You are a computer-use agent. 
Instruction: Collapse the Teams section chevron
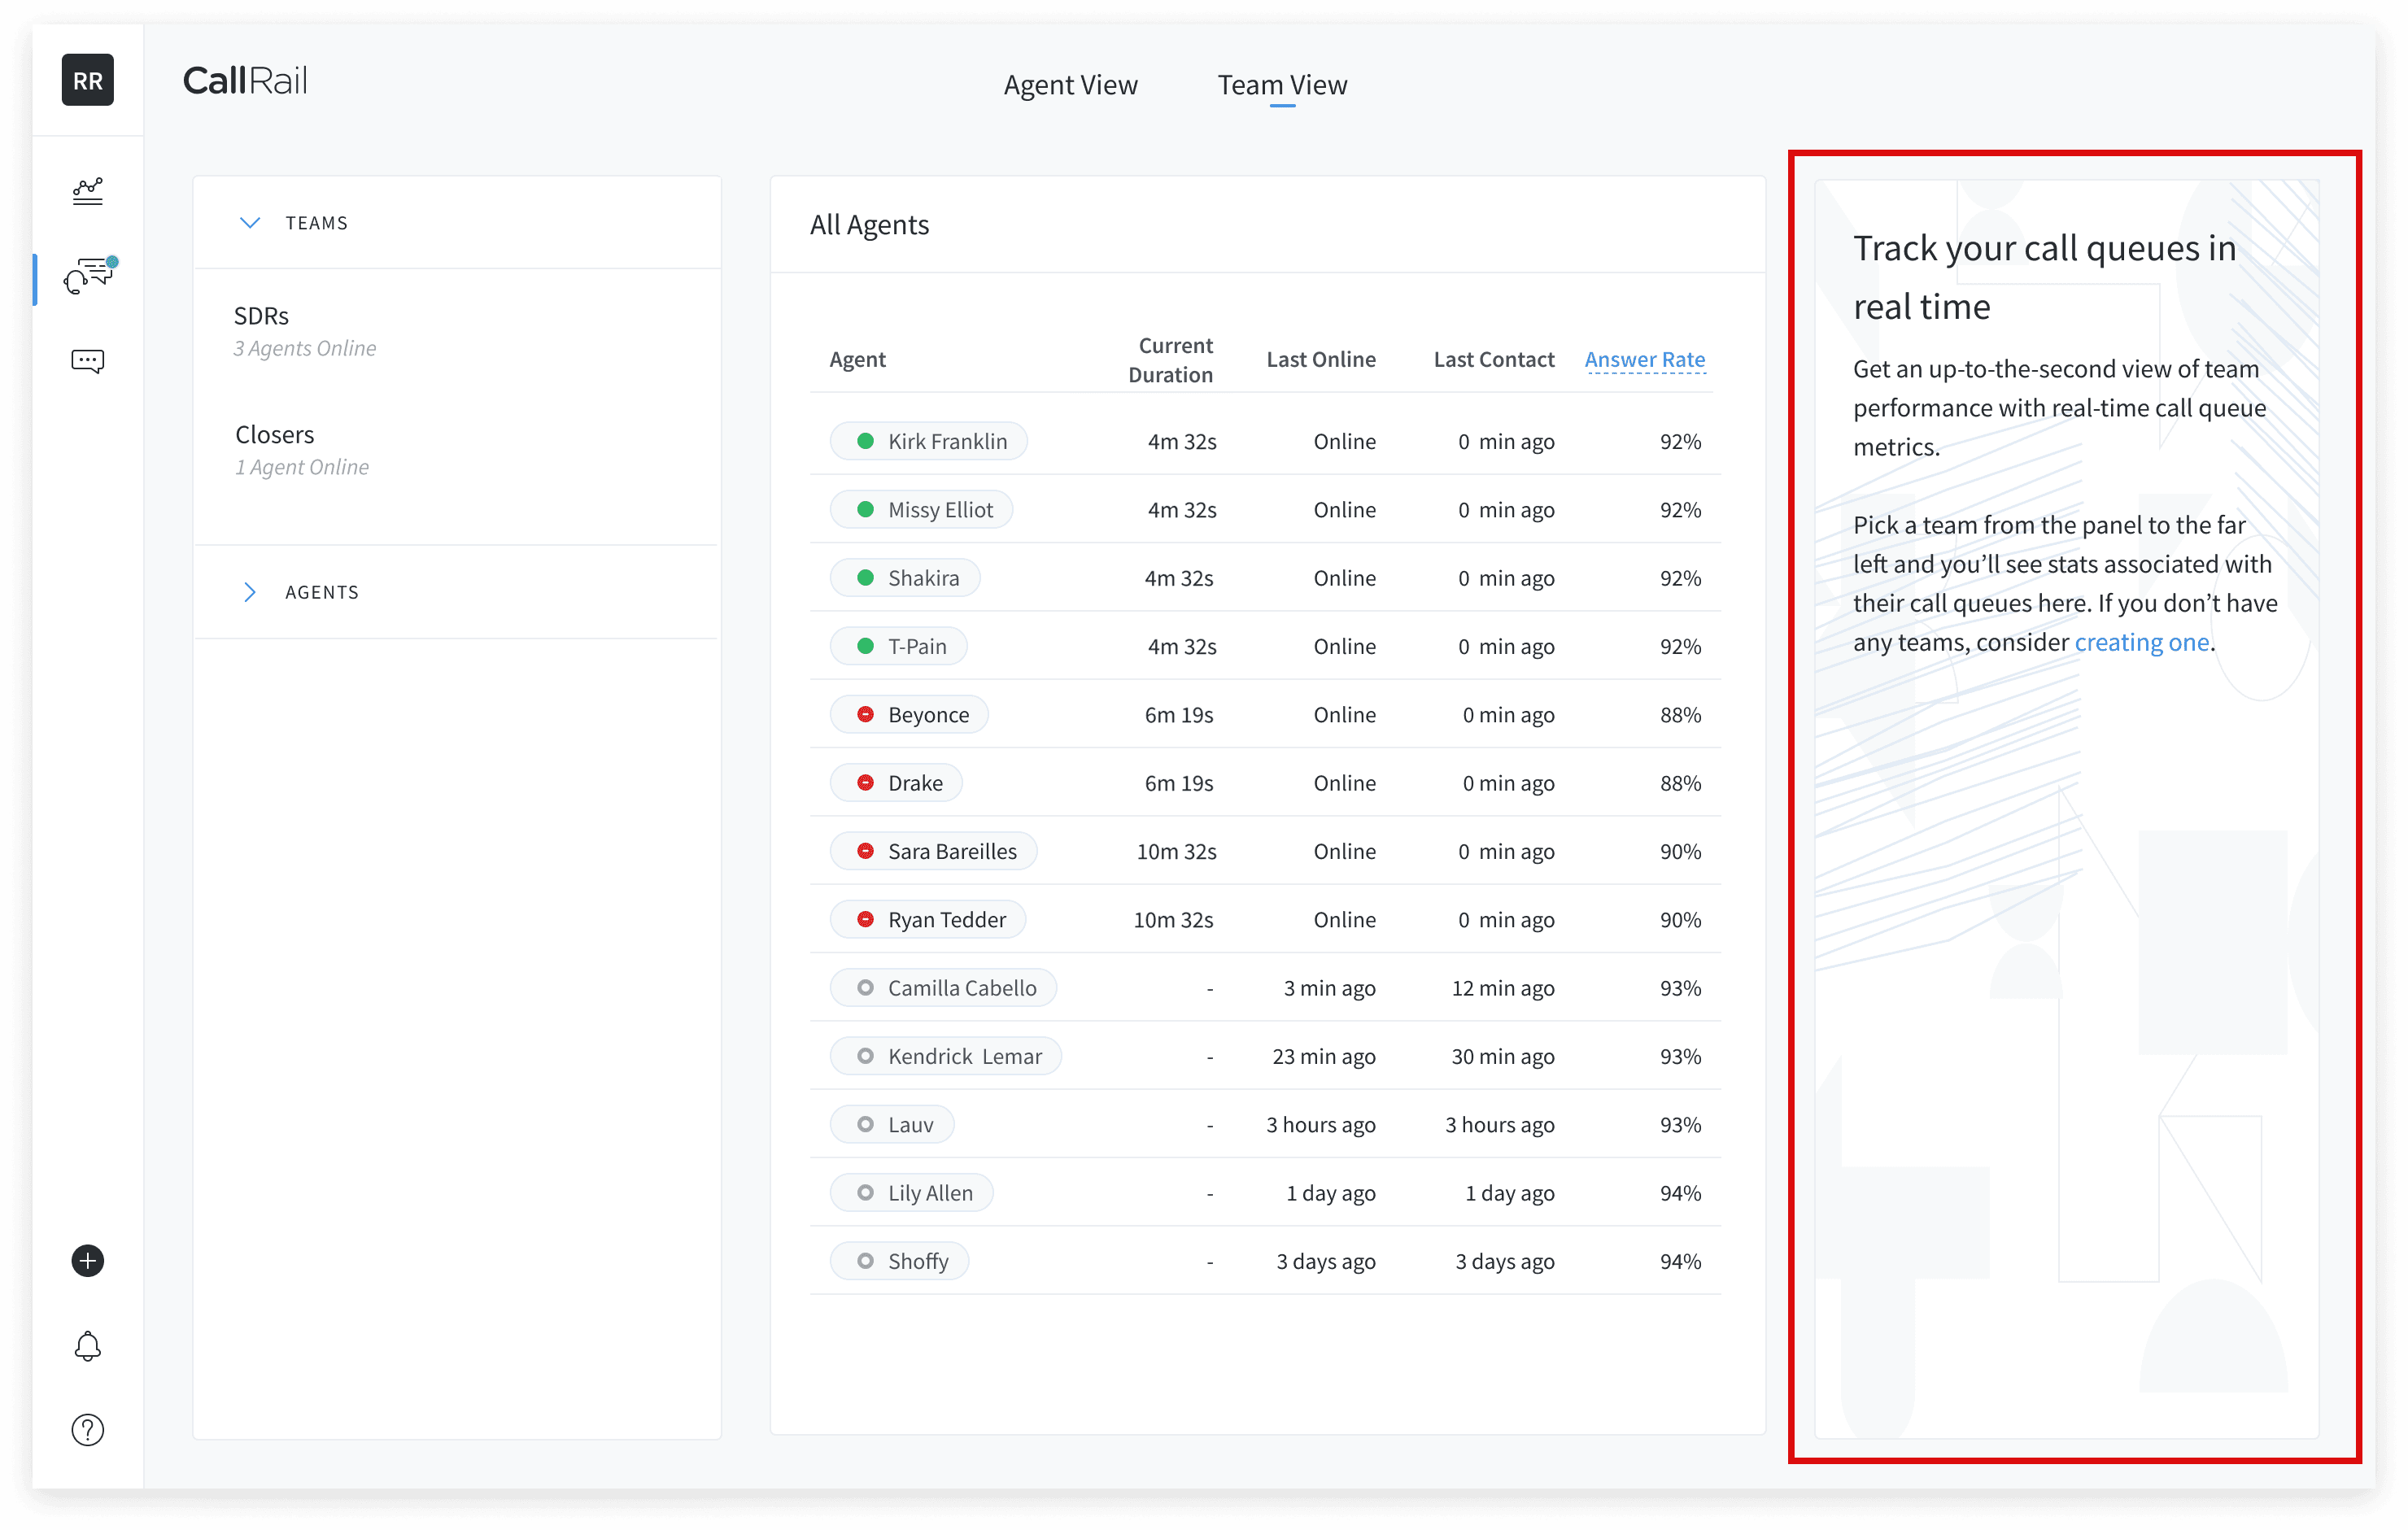pyautogui.click(x=250, y=222)
